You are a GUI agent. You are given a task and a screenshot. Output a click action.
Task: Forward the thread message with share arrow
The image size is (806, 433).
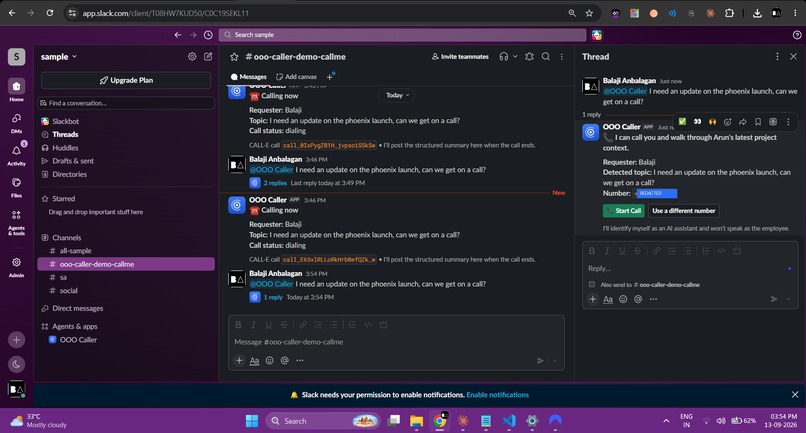pyautogui.click(x=743, y=122)
